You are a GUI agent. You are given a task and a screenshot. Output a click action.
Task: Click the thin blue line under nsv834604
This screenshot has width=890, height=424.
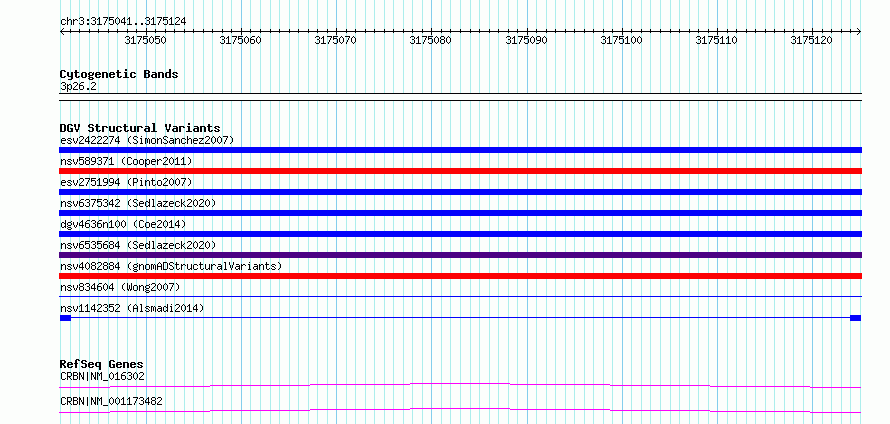click(x=460, y=296)
